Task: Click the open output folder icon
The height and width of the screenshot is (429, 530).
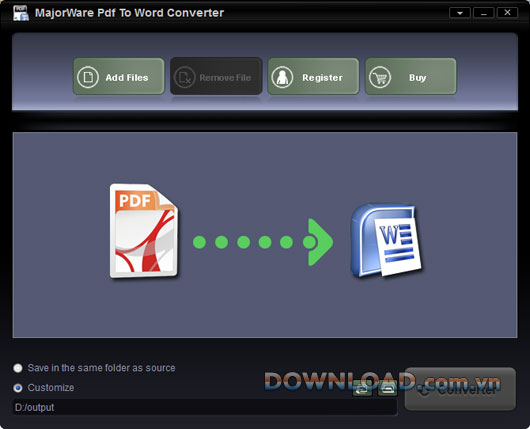Action: pyautogui.click(x=387, y=388)
